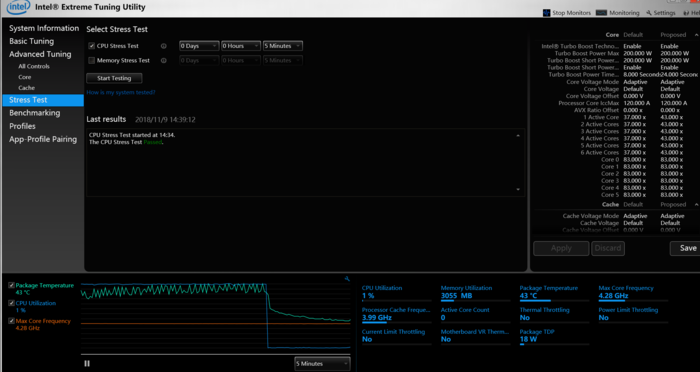
Task: Go to the Benchmarking section
Action: [x=34, y=113]
